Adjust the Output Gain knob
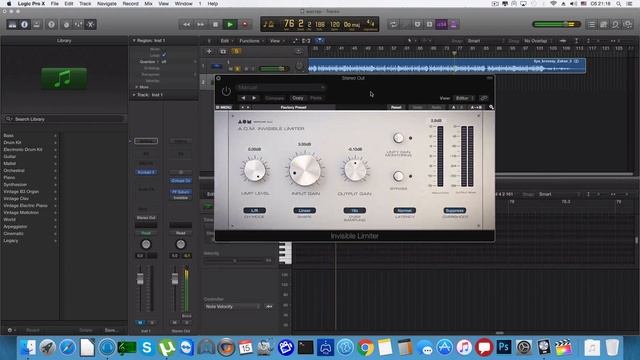The width and height of the screenshot is (640, 360). coord(355,171)
